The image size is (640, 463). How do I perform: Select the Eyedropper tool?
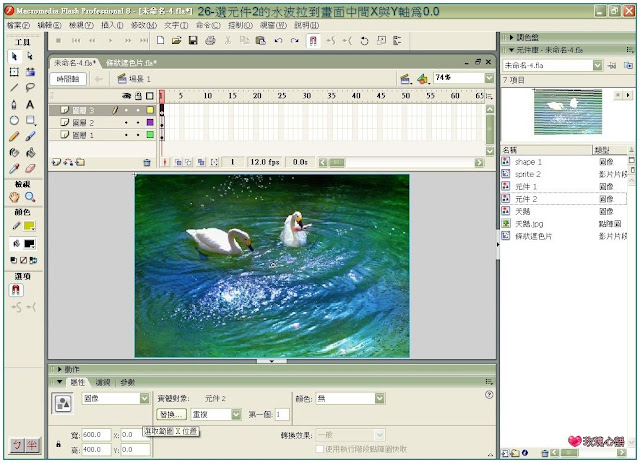coord(14,169)
